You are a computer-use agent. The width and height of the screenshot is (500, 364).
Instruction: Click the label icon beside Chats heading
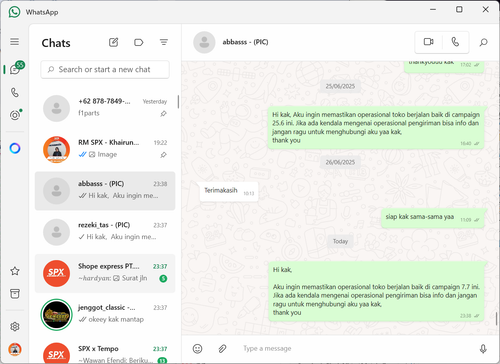click(138, 42)
